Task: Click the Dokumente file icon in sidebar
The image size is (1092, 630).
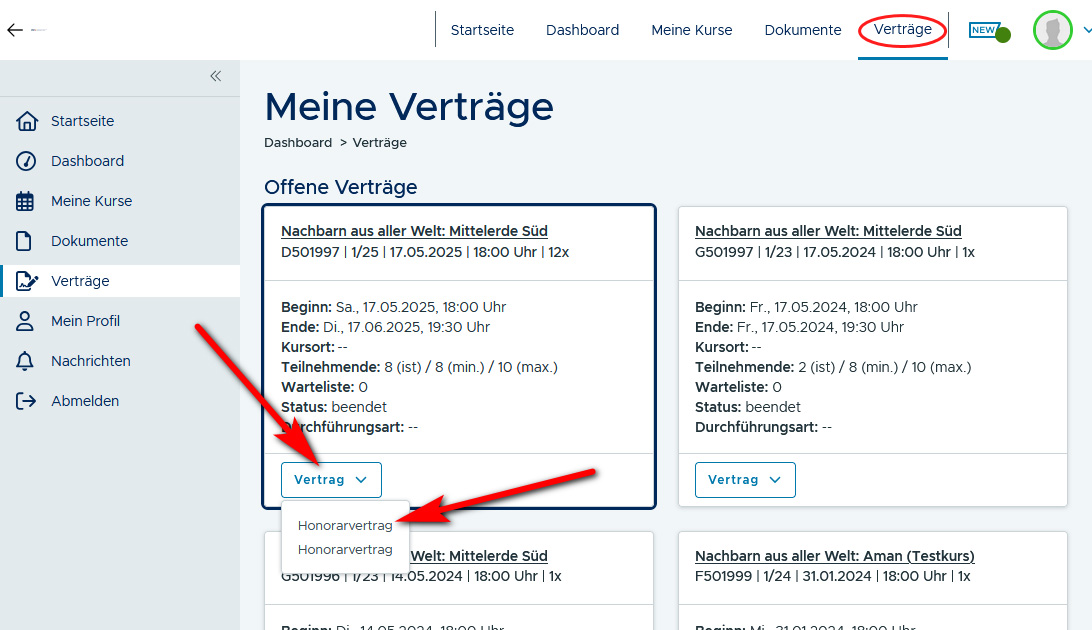Action: point(26,241)
